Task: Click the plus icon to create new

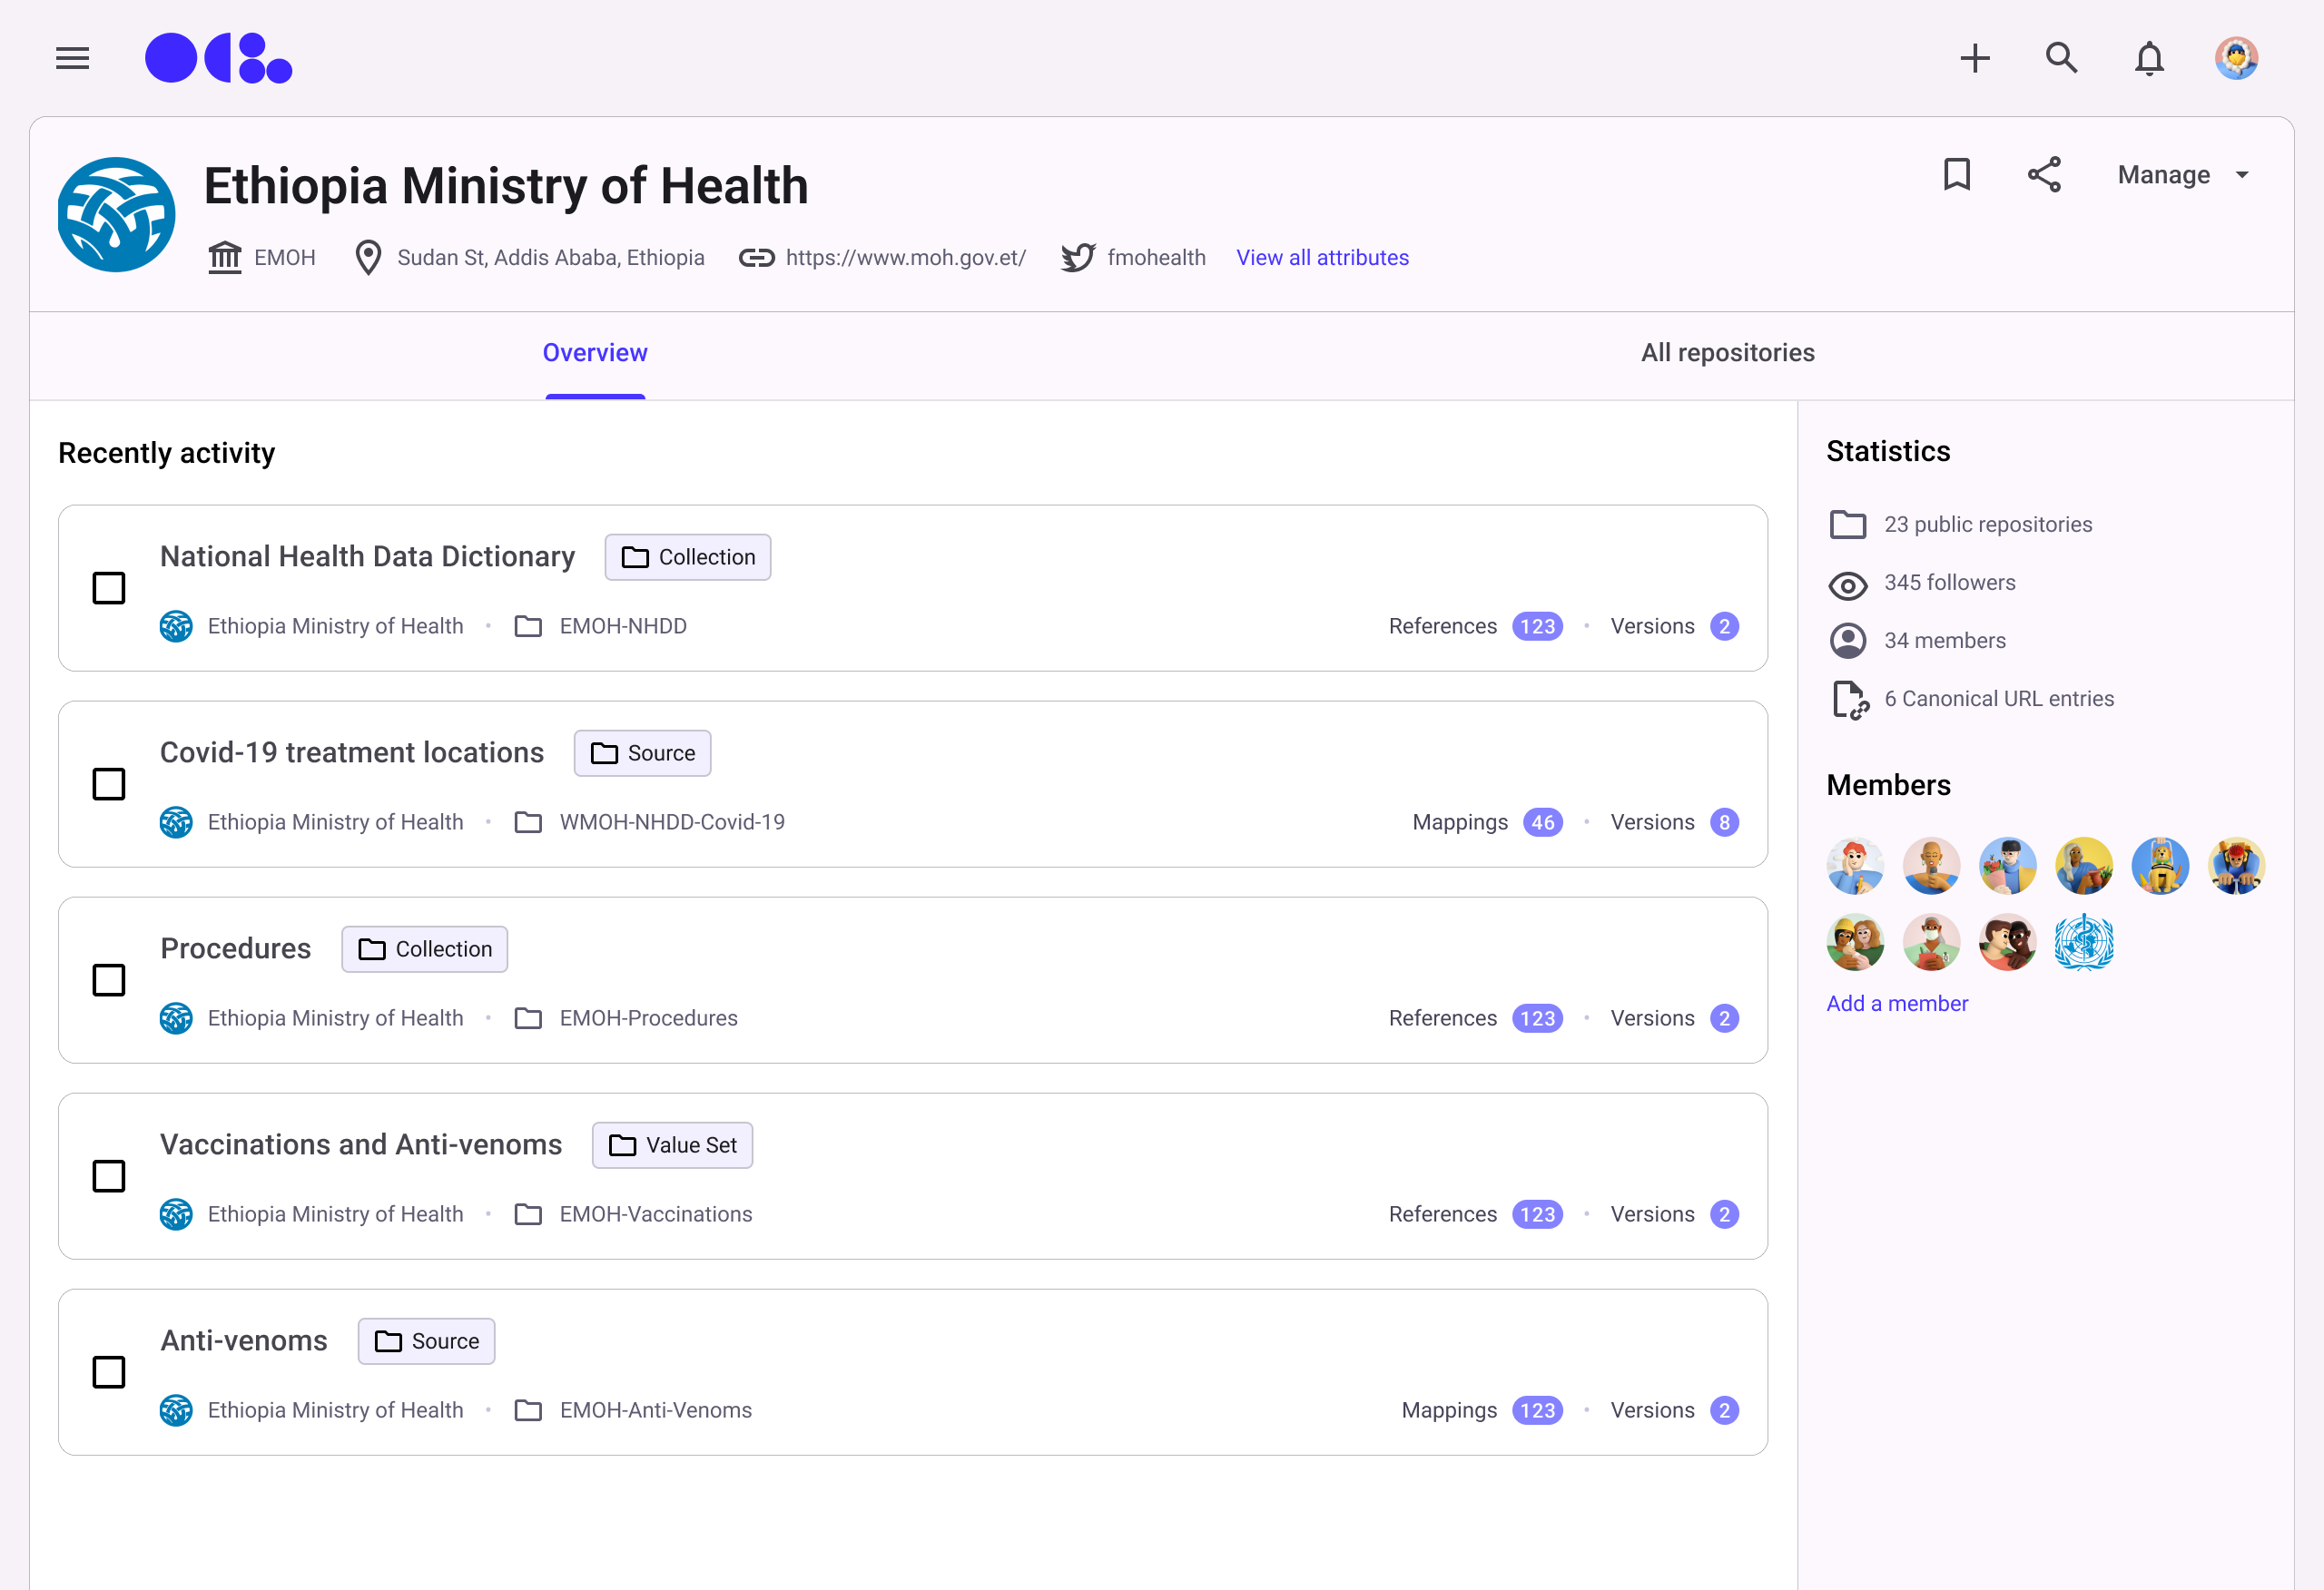Action: coord(1974,58)
